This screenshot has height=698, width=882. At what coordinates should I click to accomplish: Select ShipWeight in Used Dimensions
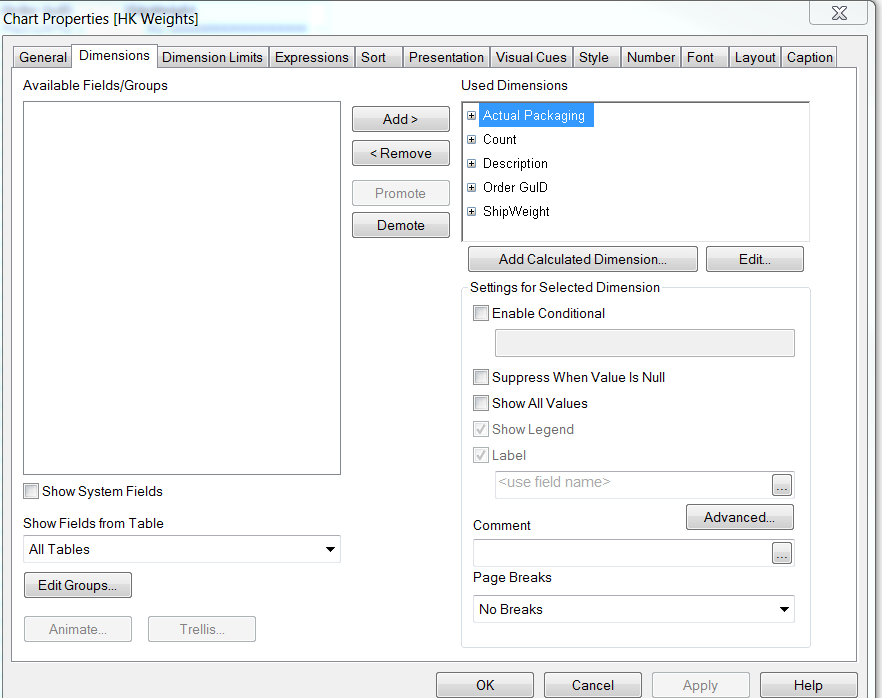[x=516, y=211]
